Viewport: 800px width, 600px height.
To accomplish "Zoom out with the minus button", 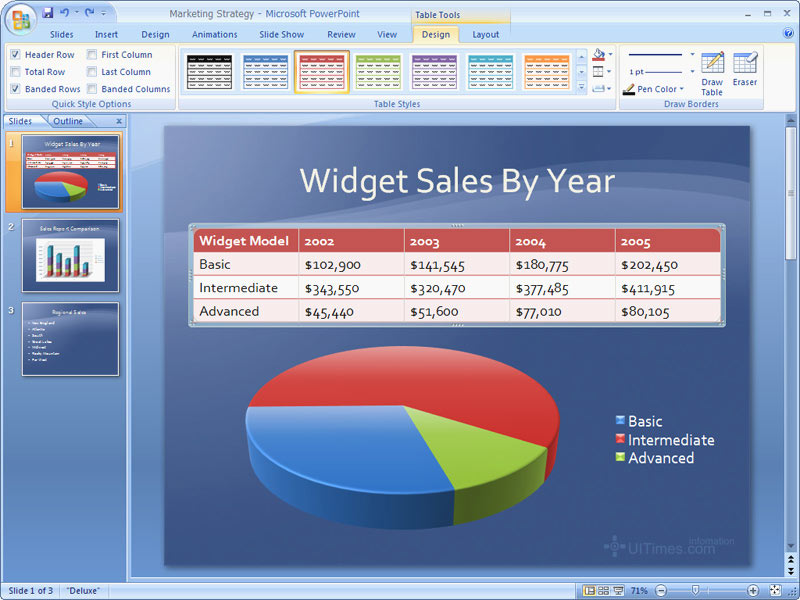I will [661, 590].
